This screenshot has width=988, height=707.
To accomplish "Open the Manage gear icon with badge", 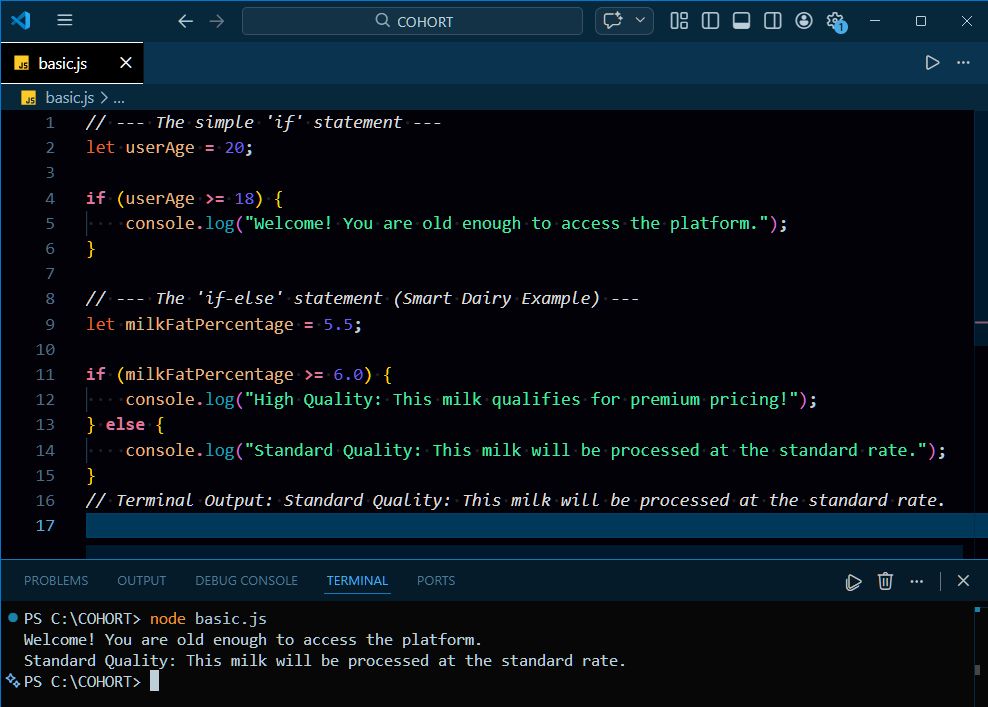I will pyautogui.click(x=836, y=21).
